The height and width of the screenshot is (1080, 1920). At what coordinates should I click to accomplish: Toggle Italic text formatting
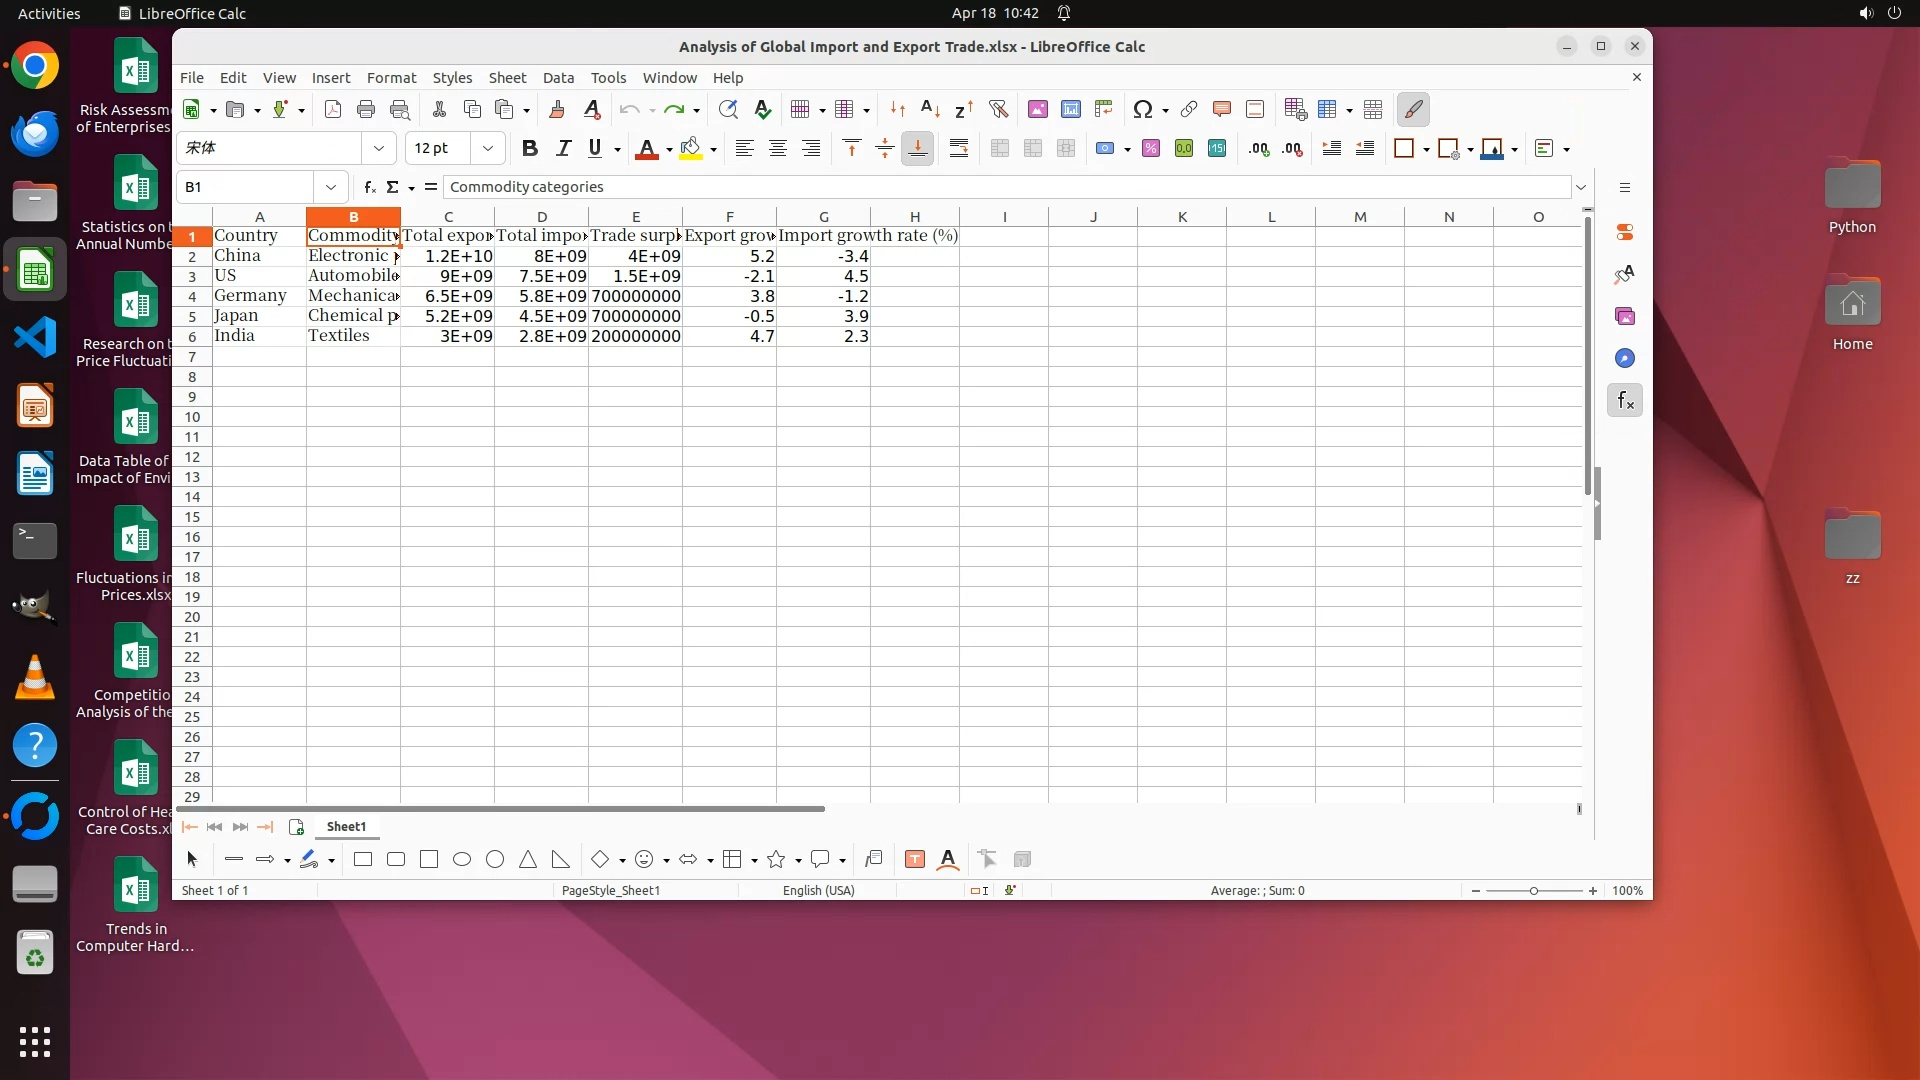(x=563, y=148)
